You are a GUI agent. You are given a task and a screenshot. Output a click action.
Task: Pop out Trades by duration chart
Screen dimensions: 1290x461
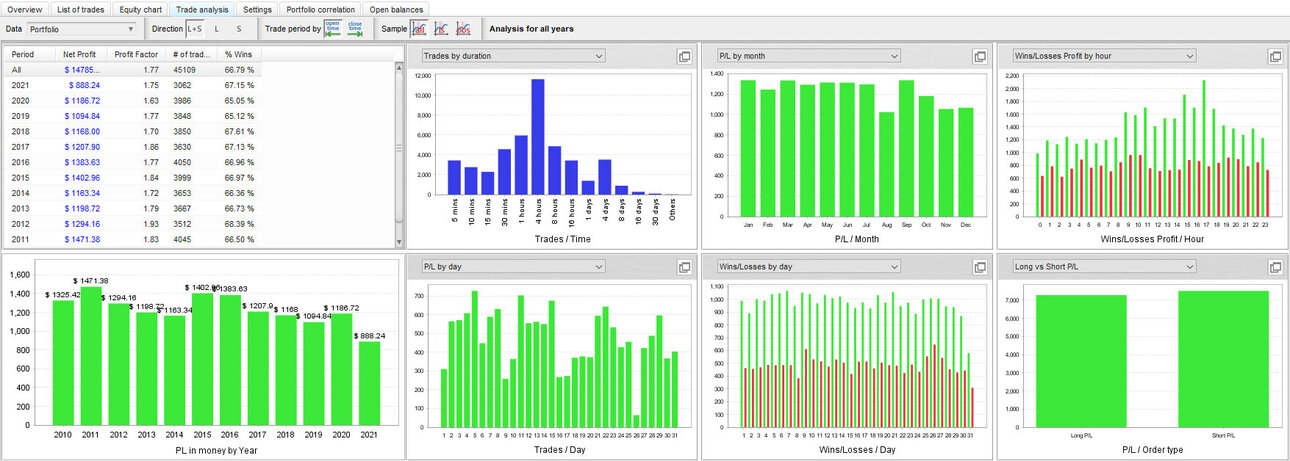(685, 56)
